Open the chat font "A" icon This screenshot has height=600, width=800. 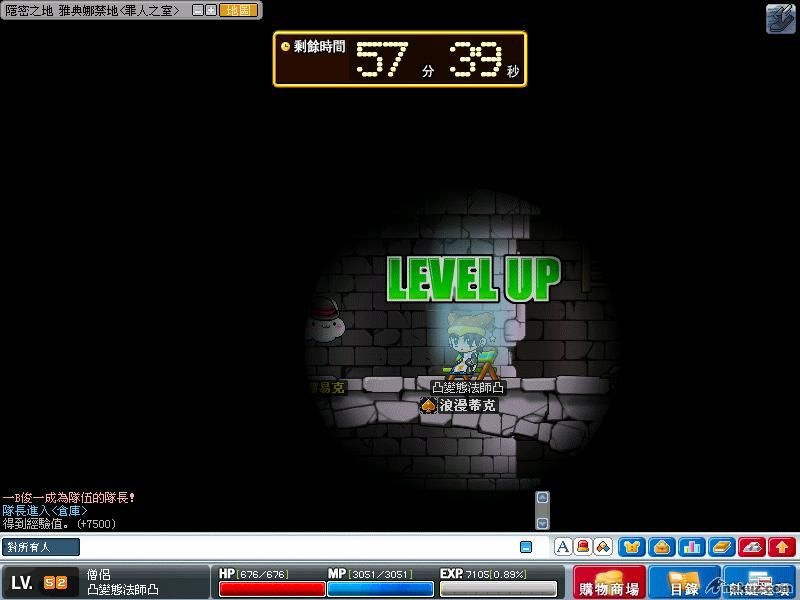coord(563,547)
